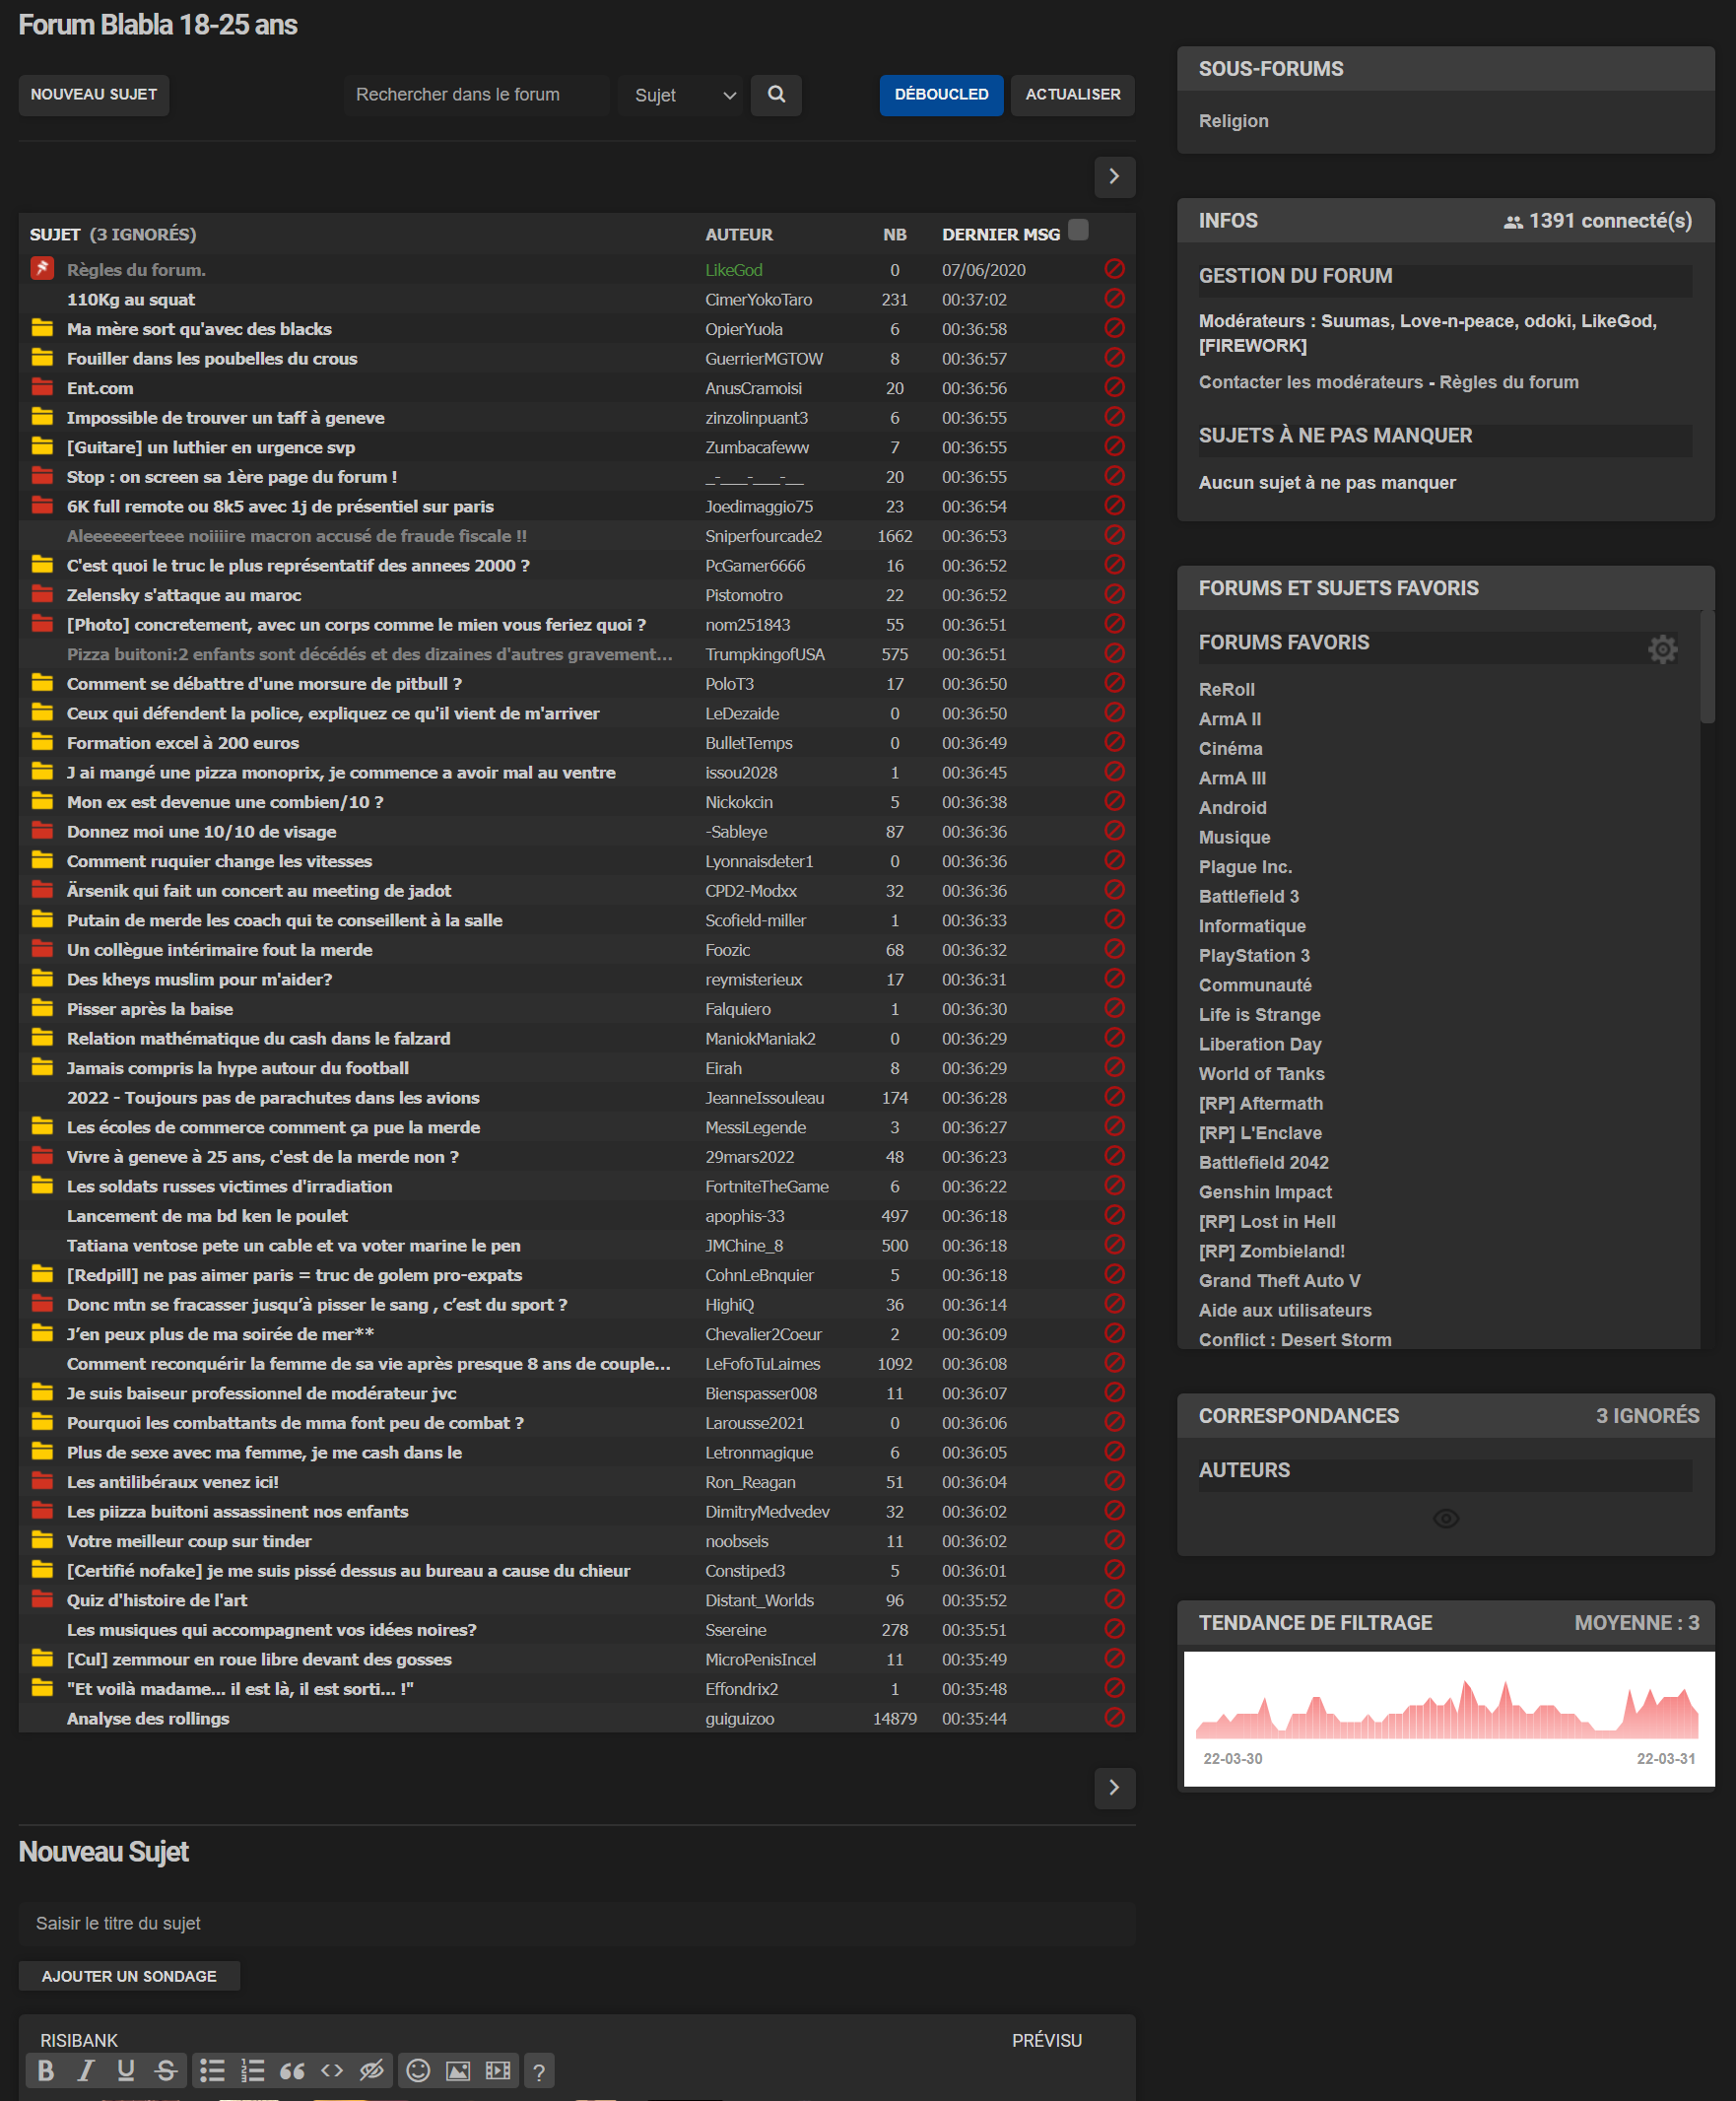
Task: Toggle spoiler formatting with the crossed-eye icon
Action: (372, 2070)
